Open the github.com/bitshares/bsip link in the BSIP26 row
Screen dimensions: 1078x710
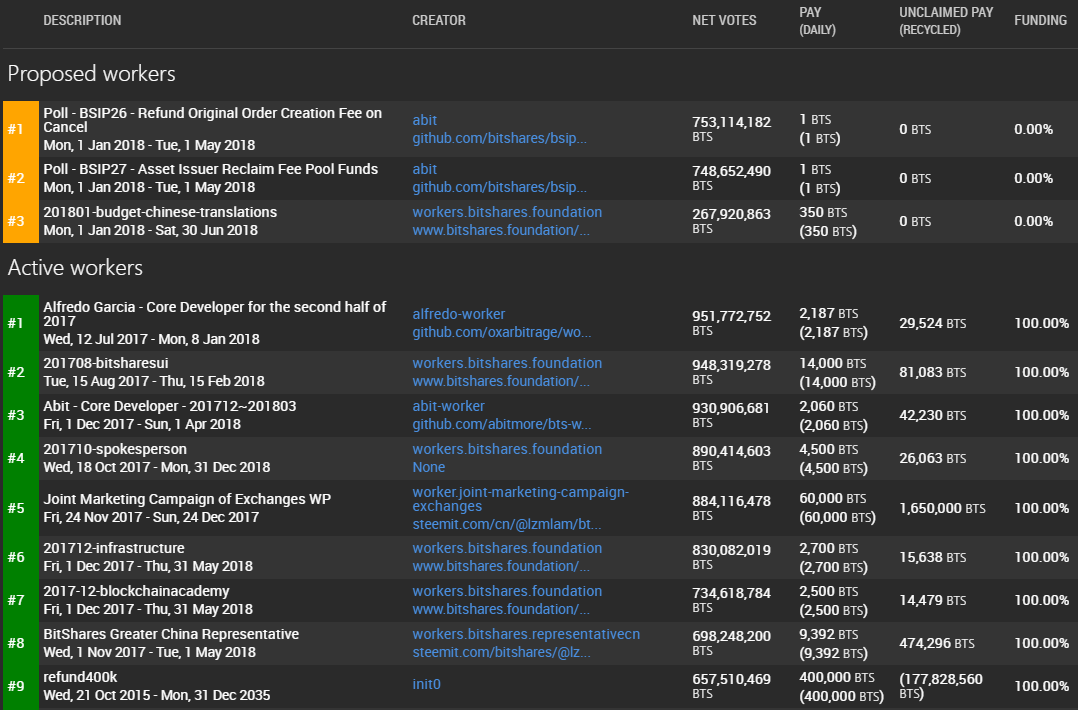point(499,138)
